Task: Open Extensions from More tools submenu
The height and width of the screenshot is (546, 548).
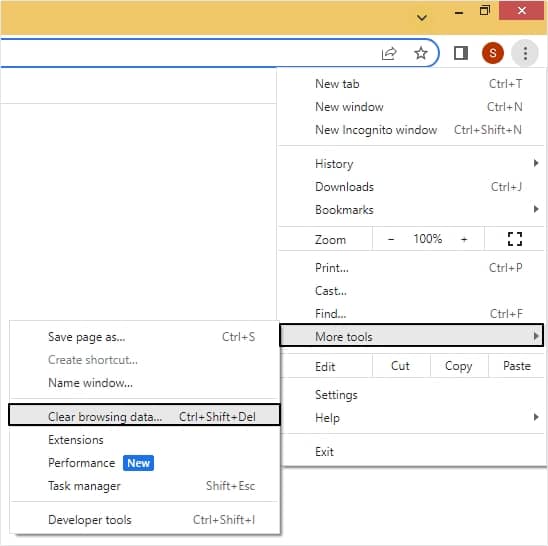Action: pyautogui.click(x=145, y=440)
